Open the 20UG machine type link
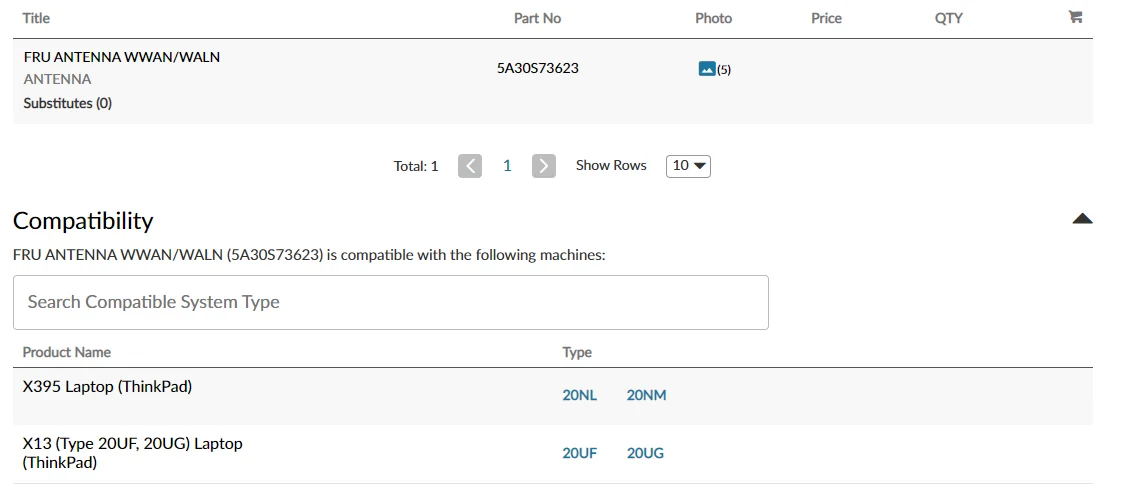Screen dimensions: 1125x495 645,453
